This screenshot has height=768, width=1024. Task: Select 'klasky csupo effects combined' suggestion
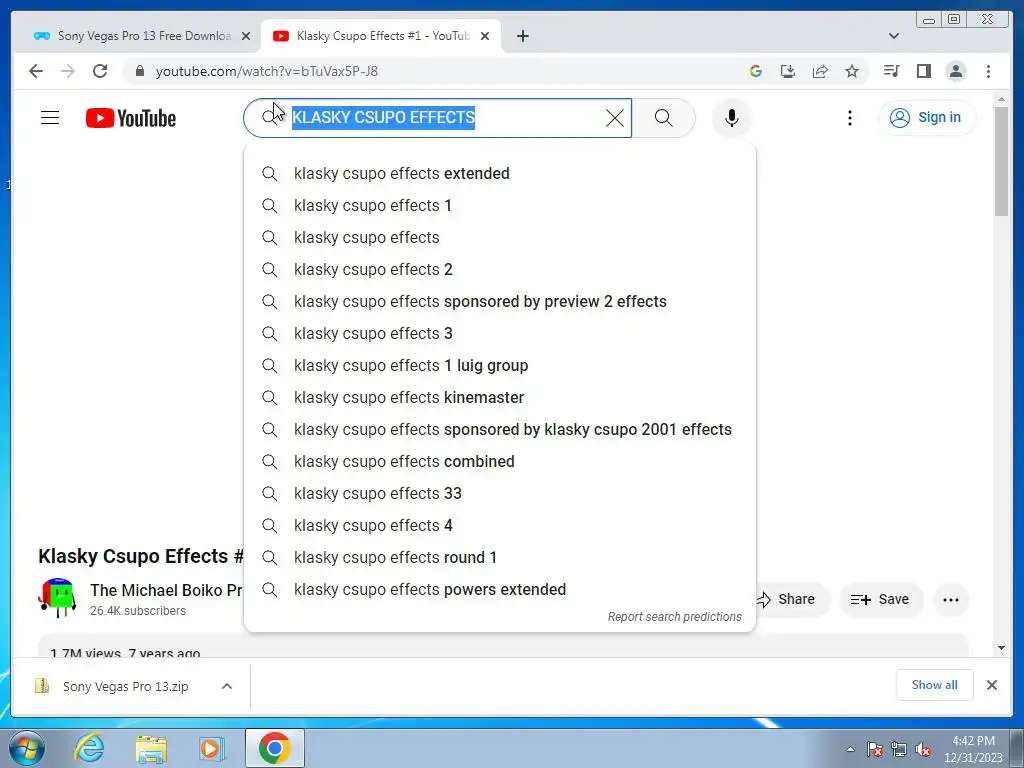tap(500, 462)
